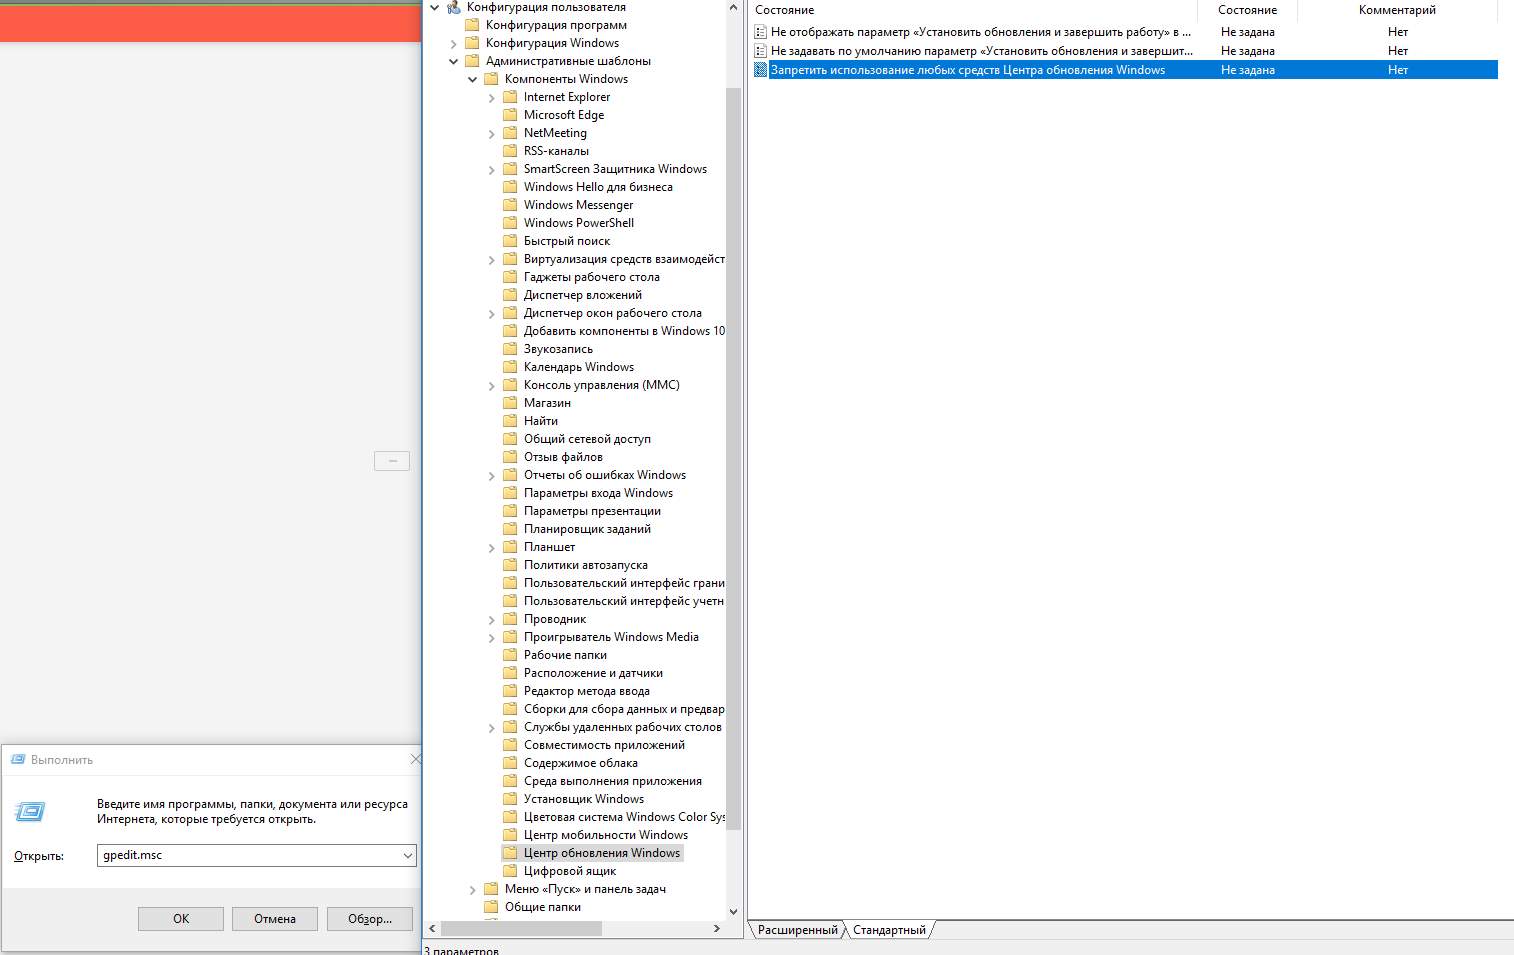Image resolution: width=1514 pixels, height=955 pixels.
Task: Click policy icon for 'Не отображать параметр' setting
Action: pyautogui.click(x=760, y=32)
